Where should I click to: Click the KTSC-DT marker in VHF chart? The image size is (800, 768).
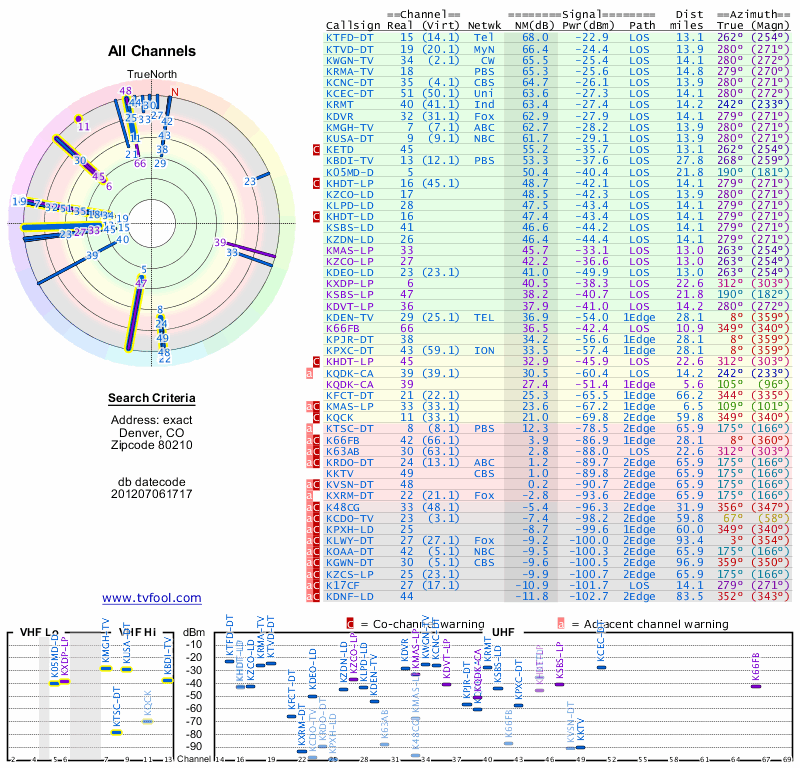pos(116,732)
